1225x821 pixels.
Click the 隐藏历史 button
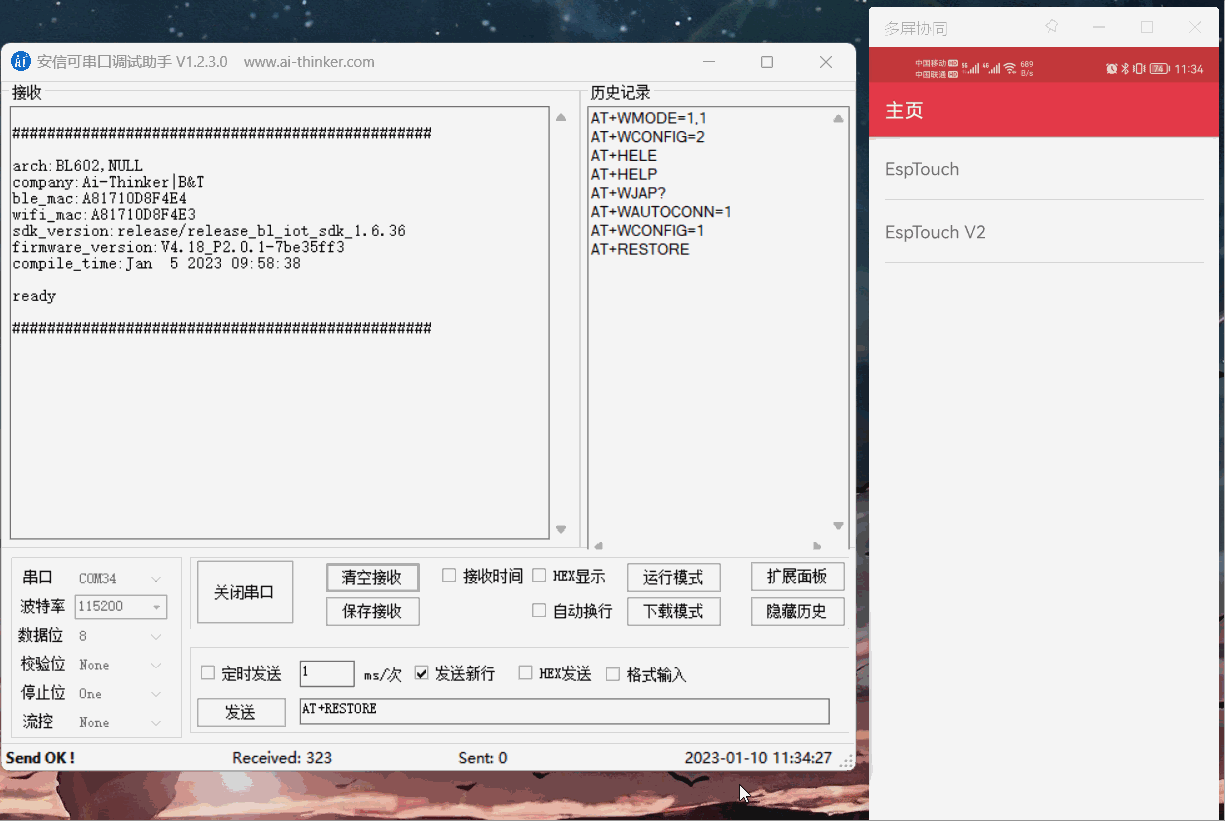coord(798,611)
